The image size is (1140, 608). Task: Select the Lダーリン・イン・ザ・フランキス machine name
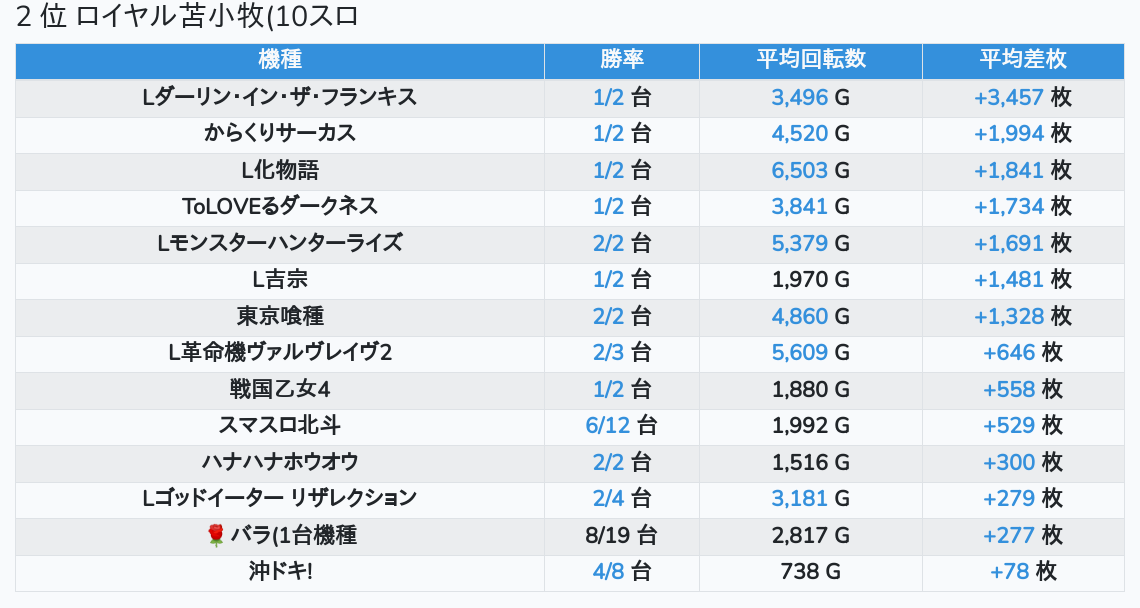[280, 97]
